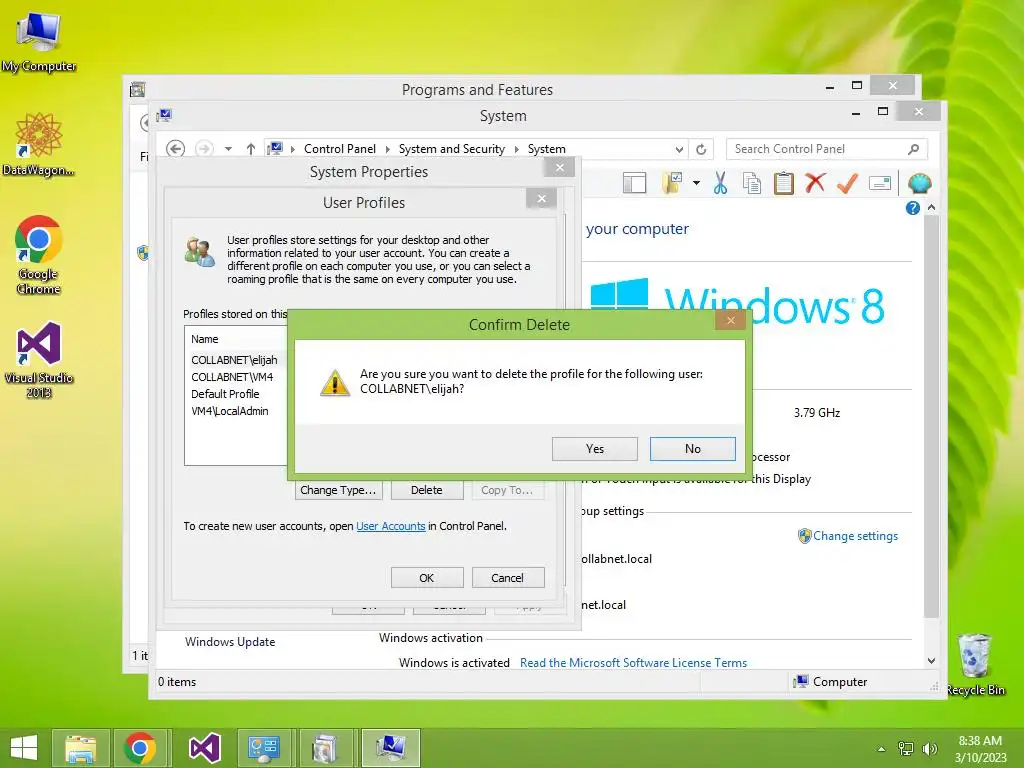Expand the arrow after System and Security
Image resolution: width=1024 pixels, height=768 pixels.
click(516, 149)
